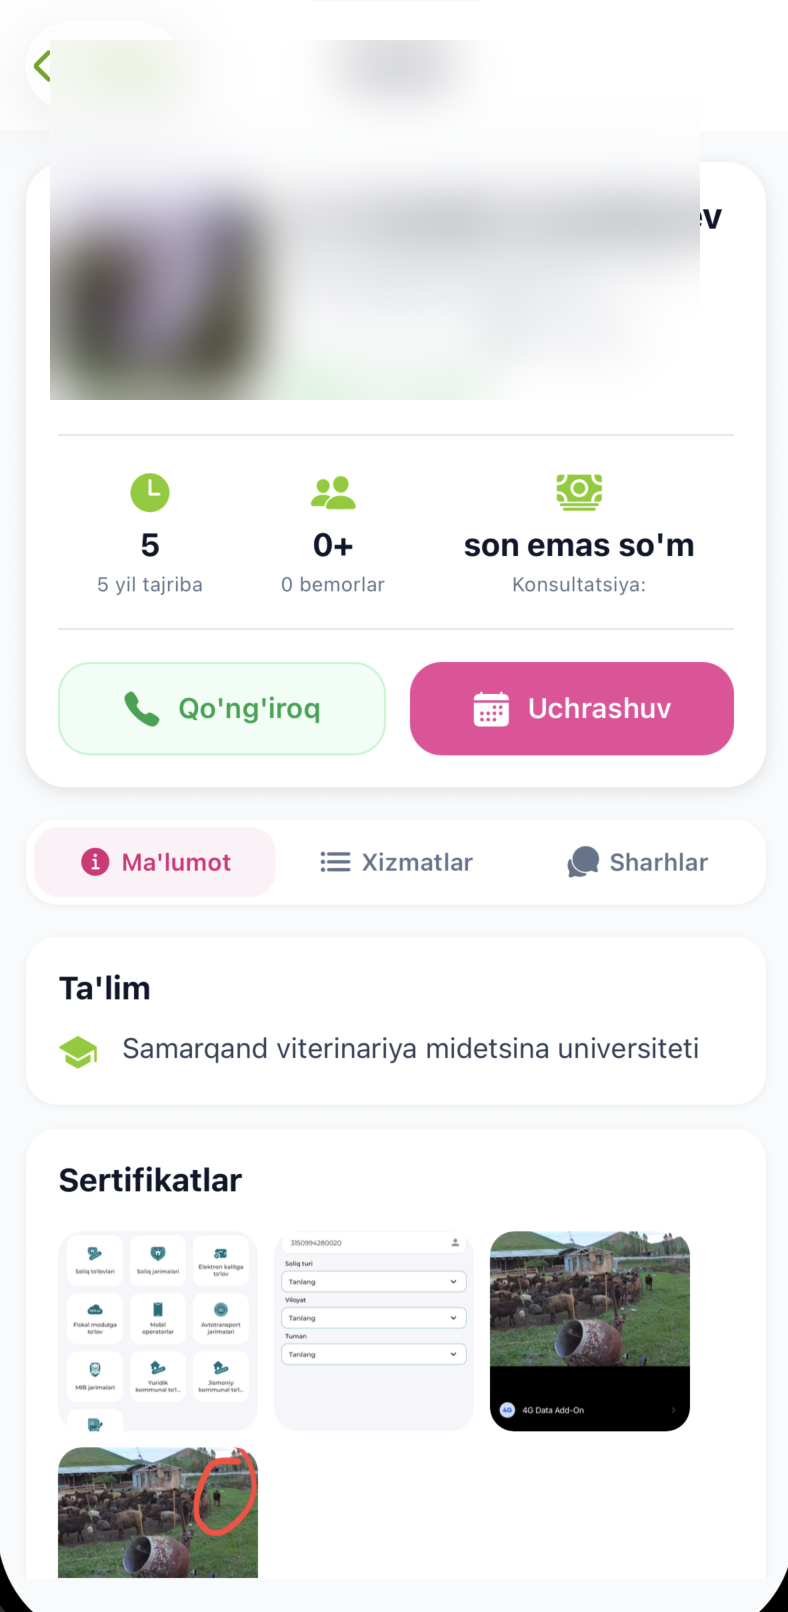Image resolution: width=788 pixels, height=1612 pixels.
Task: Open the Tanlang form certificate thumbnail
Action: click(374, 1330)
